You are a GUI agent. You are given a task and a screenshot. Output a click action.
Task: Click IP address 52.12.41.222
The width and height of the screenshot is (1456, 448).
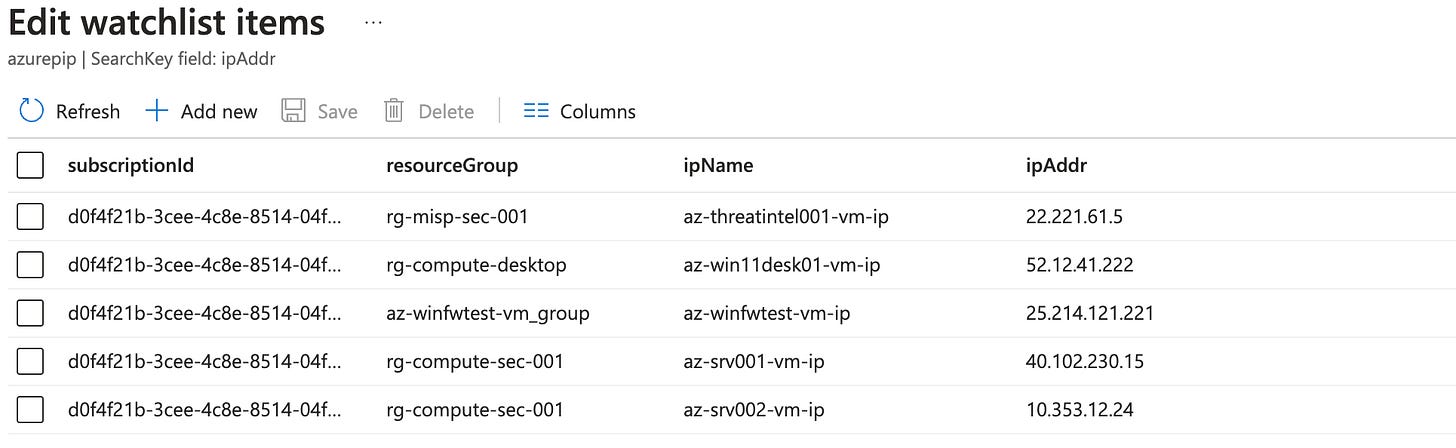pos(1080,265)
